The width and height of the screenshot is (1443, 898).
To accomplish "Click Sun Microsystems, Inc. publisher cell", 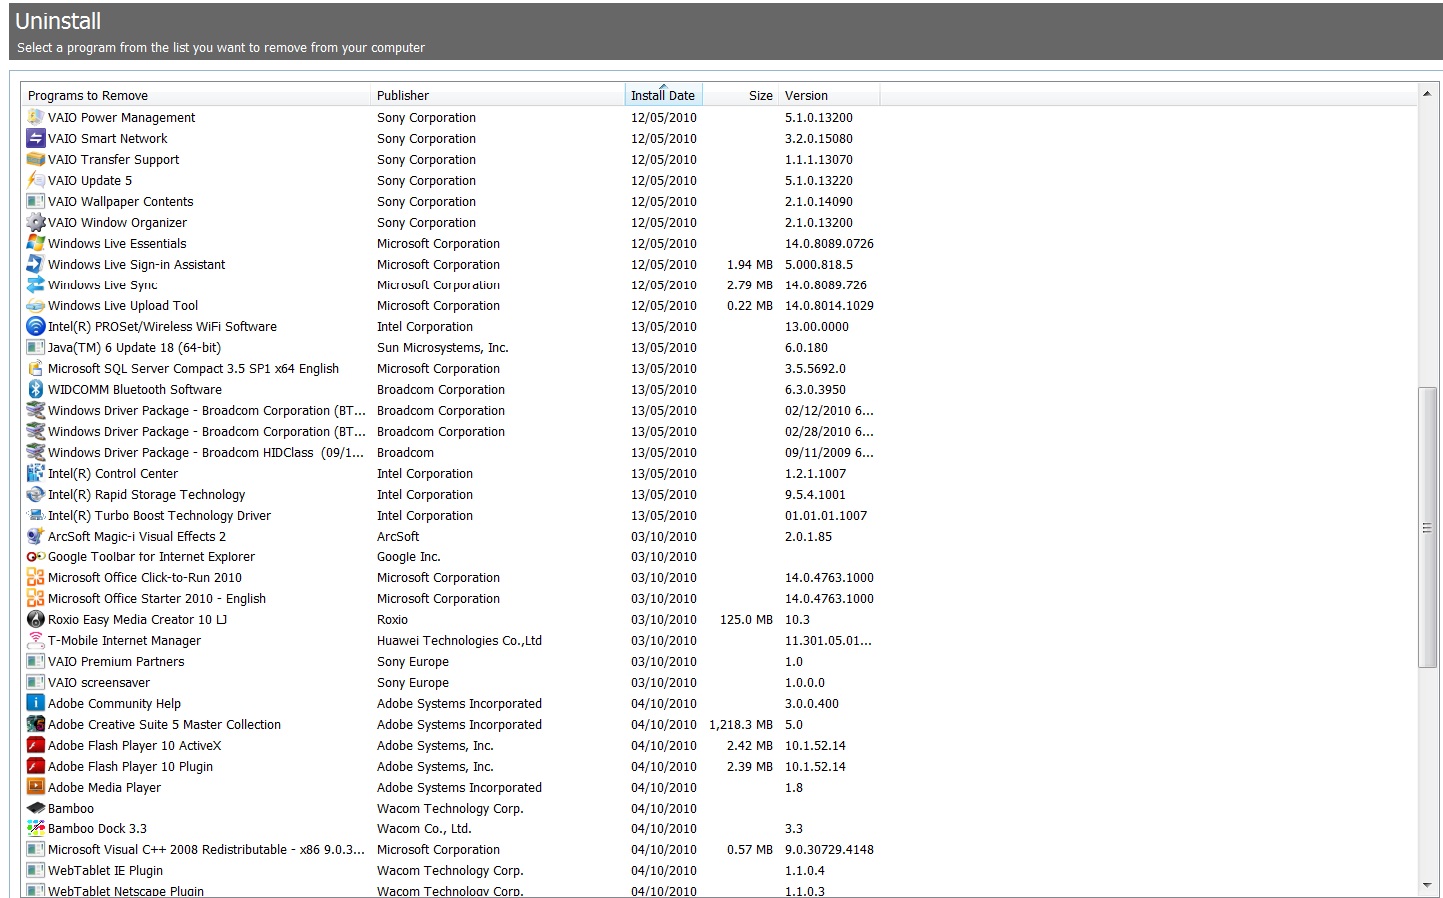I will (442, 347).
